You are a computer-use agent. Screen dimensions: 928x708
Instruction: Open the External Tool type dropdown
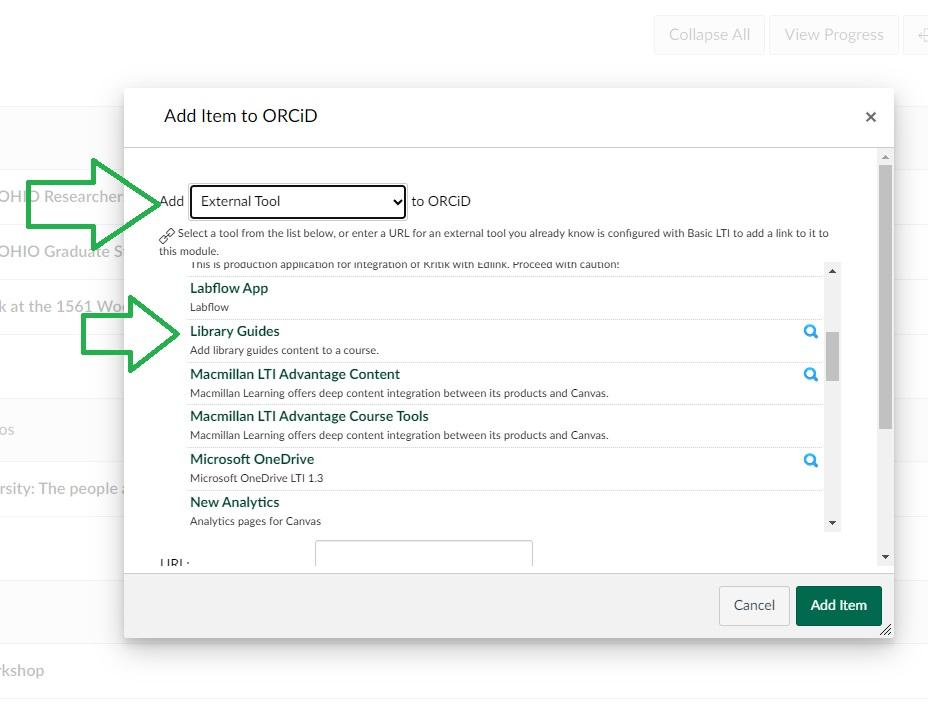pyautogui.click(x=297, y=201)
